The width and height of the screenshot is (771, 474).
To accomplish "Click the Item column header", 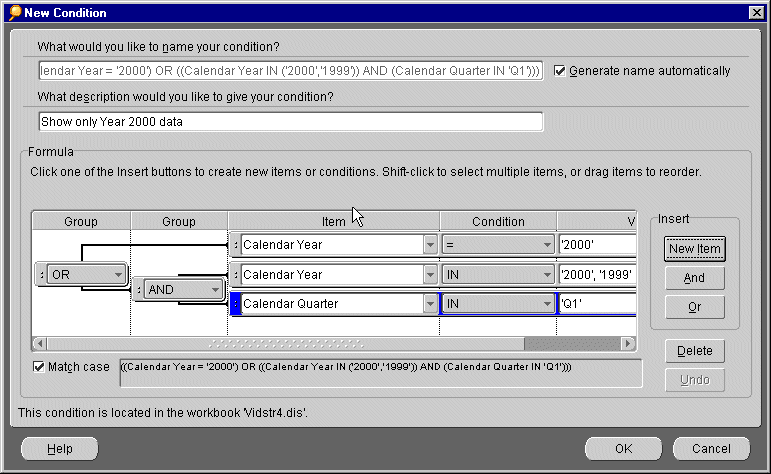I will pyautogui.click(x=333, y=221).
